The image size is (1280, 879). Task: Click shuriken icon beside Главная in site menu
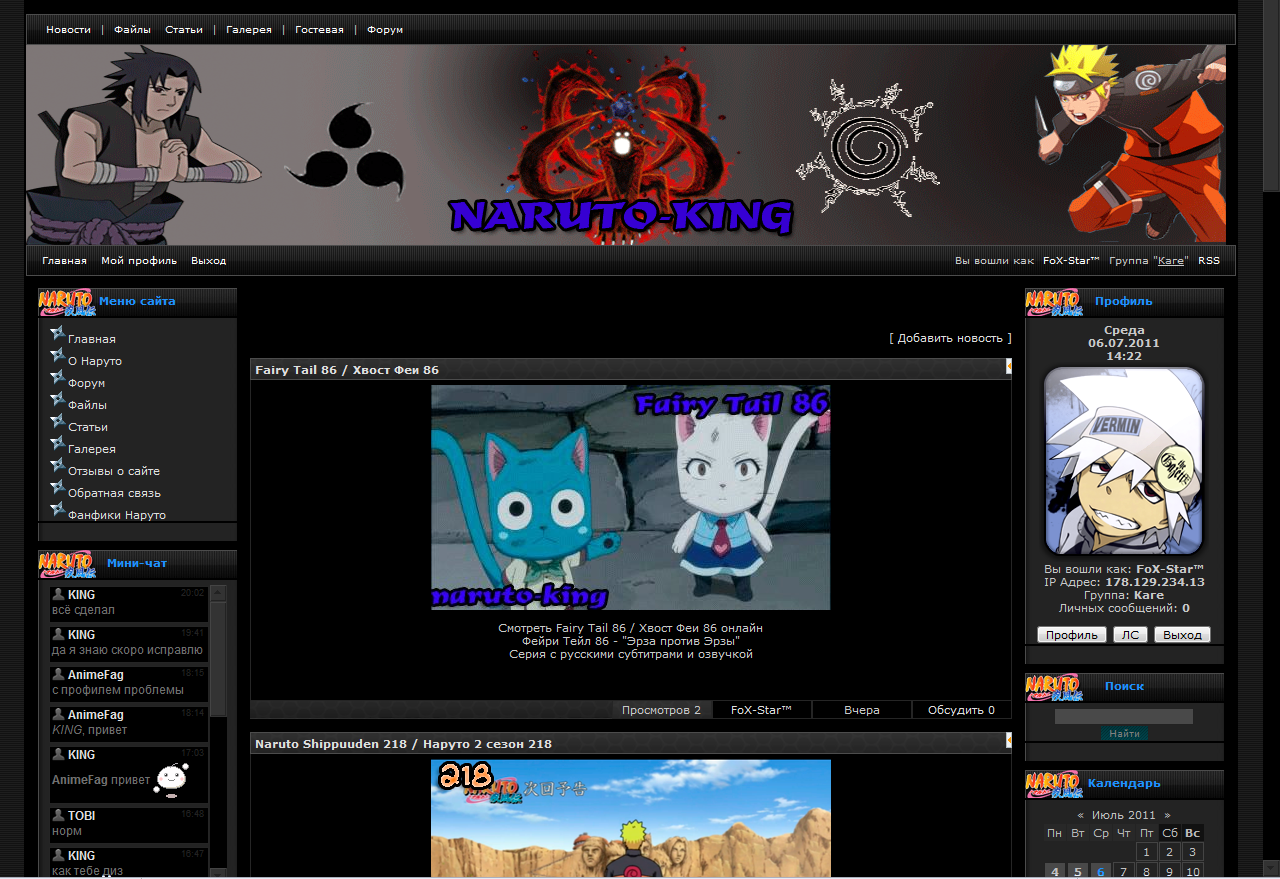pos(57,333)
